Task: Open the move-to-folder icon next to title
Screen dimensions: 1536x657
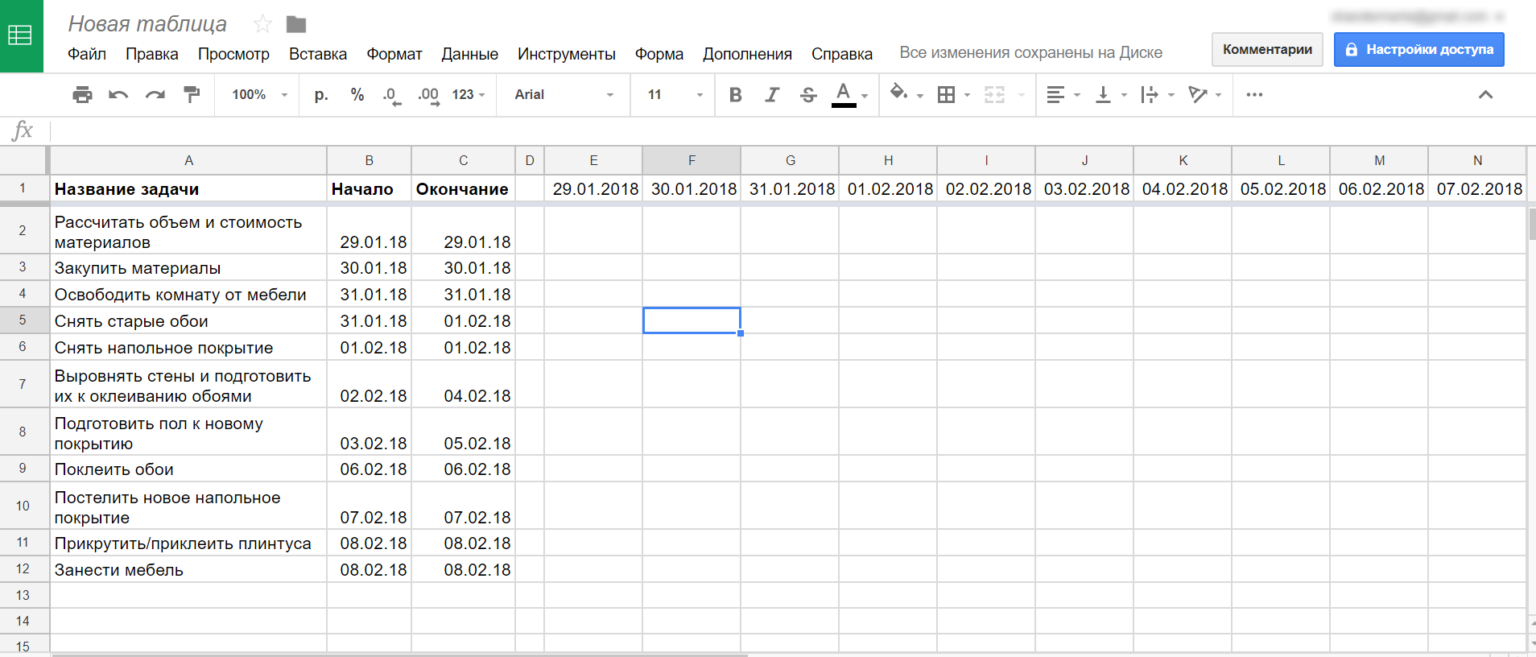Action: [296, 24]
